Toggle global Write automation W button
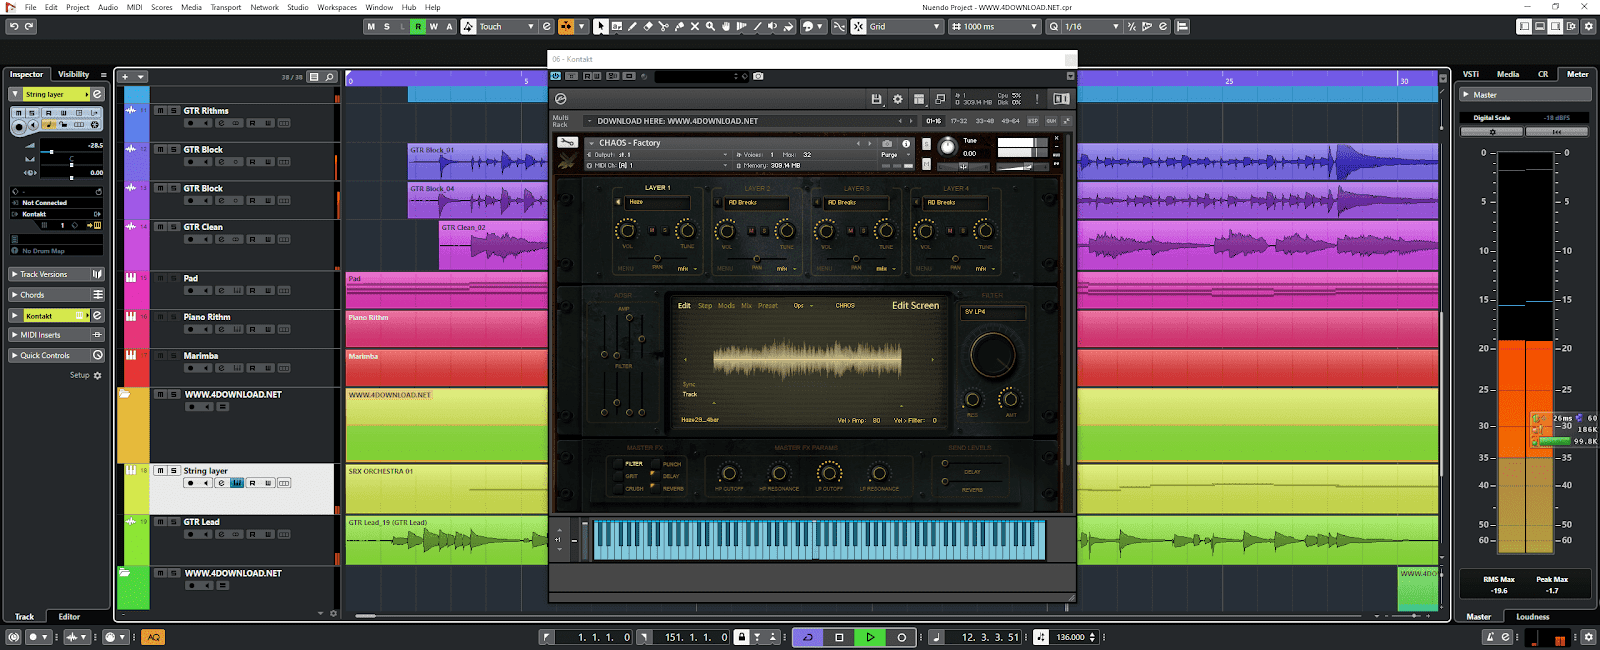This screenshot has height=650, width=1600. point(433,27)
